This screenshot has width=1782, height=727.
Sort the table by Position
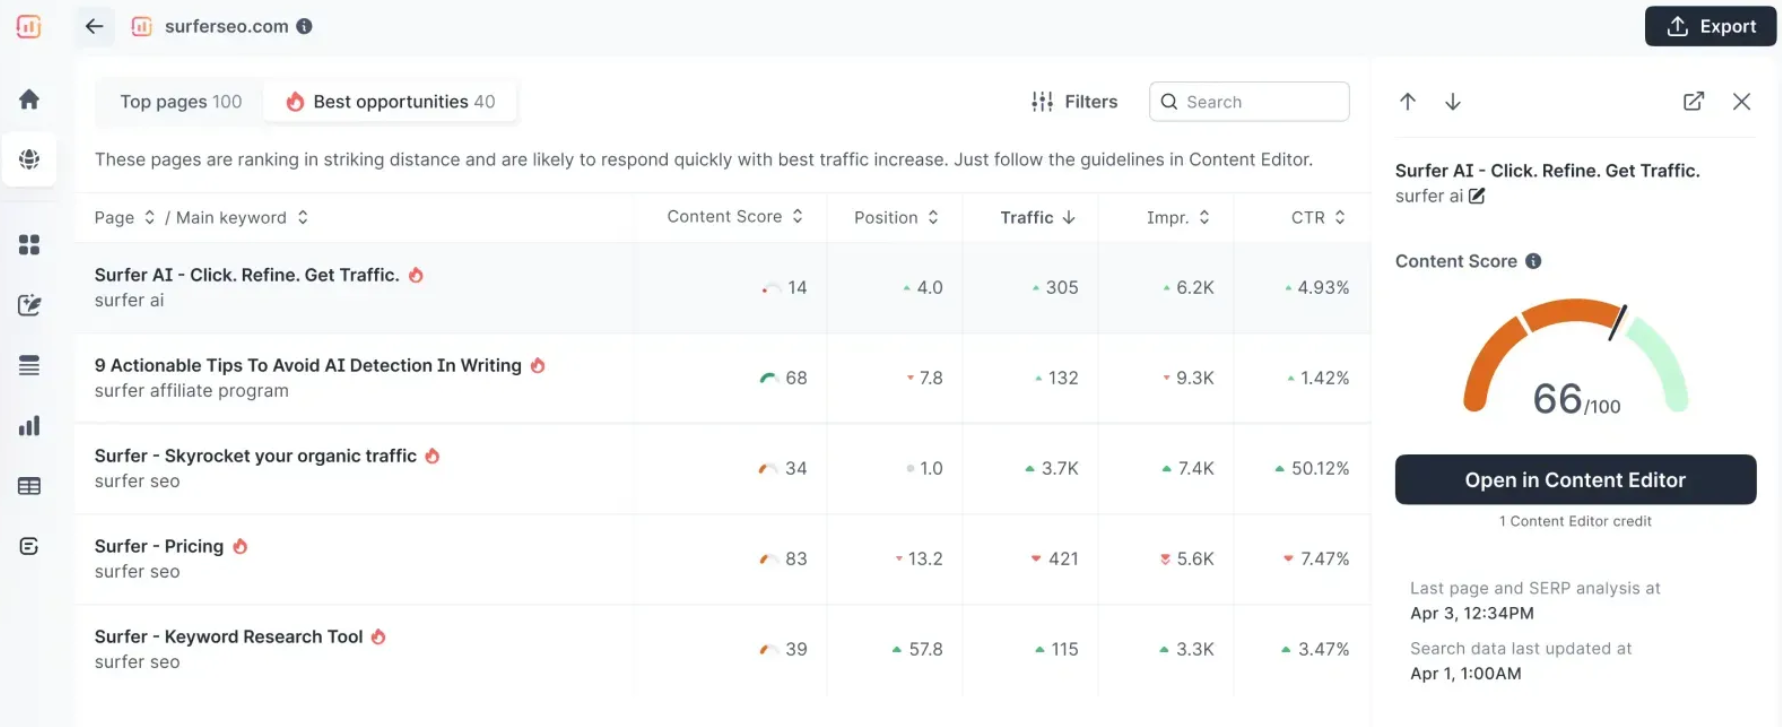pos(896,217)
